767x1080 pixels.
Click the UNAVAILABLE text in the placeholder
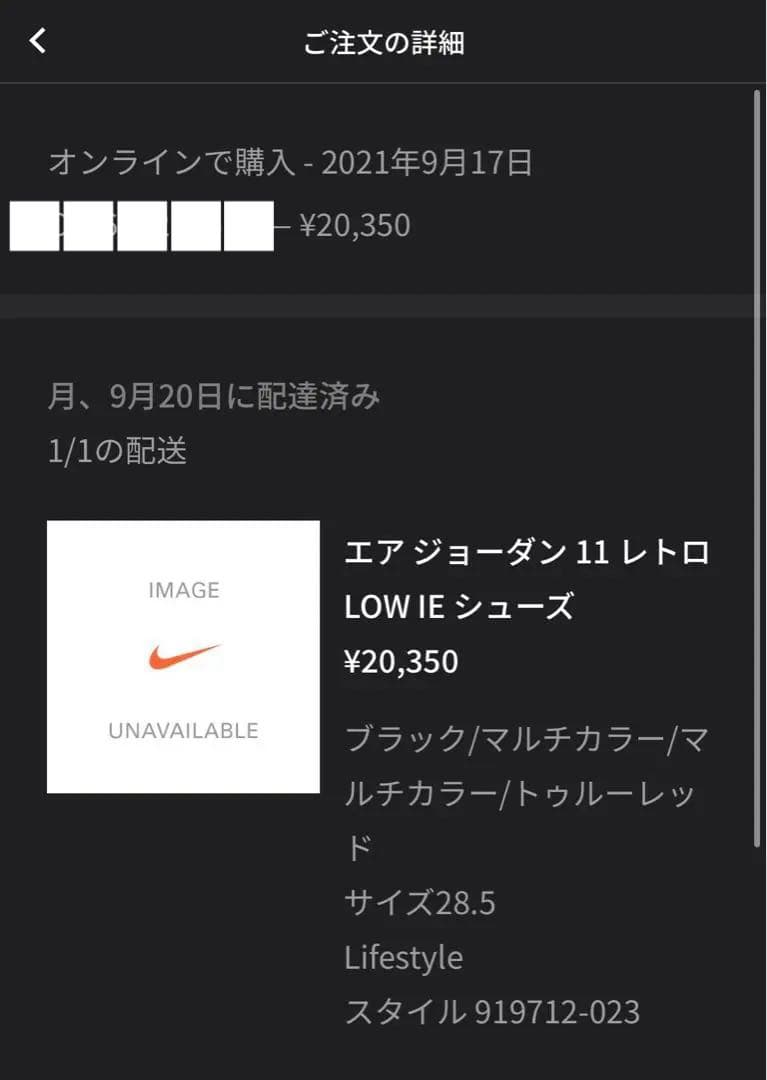[x=183, y=731]
